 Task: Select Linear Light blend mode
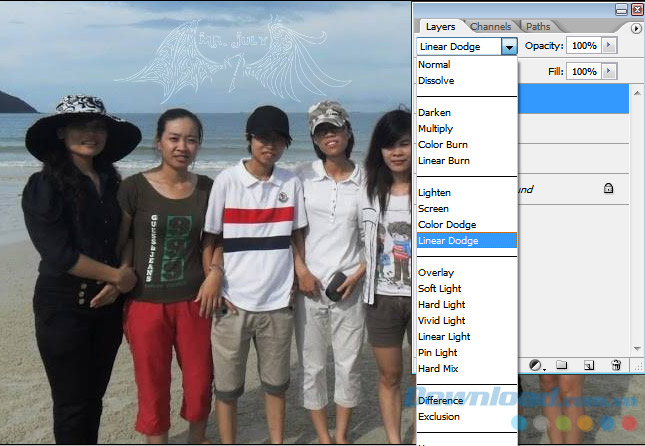pyautogui.click(x=444, y=337)
